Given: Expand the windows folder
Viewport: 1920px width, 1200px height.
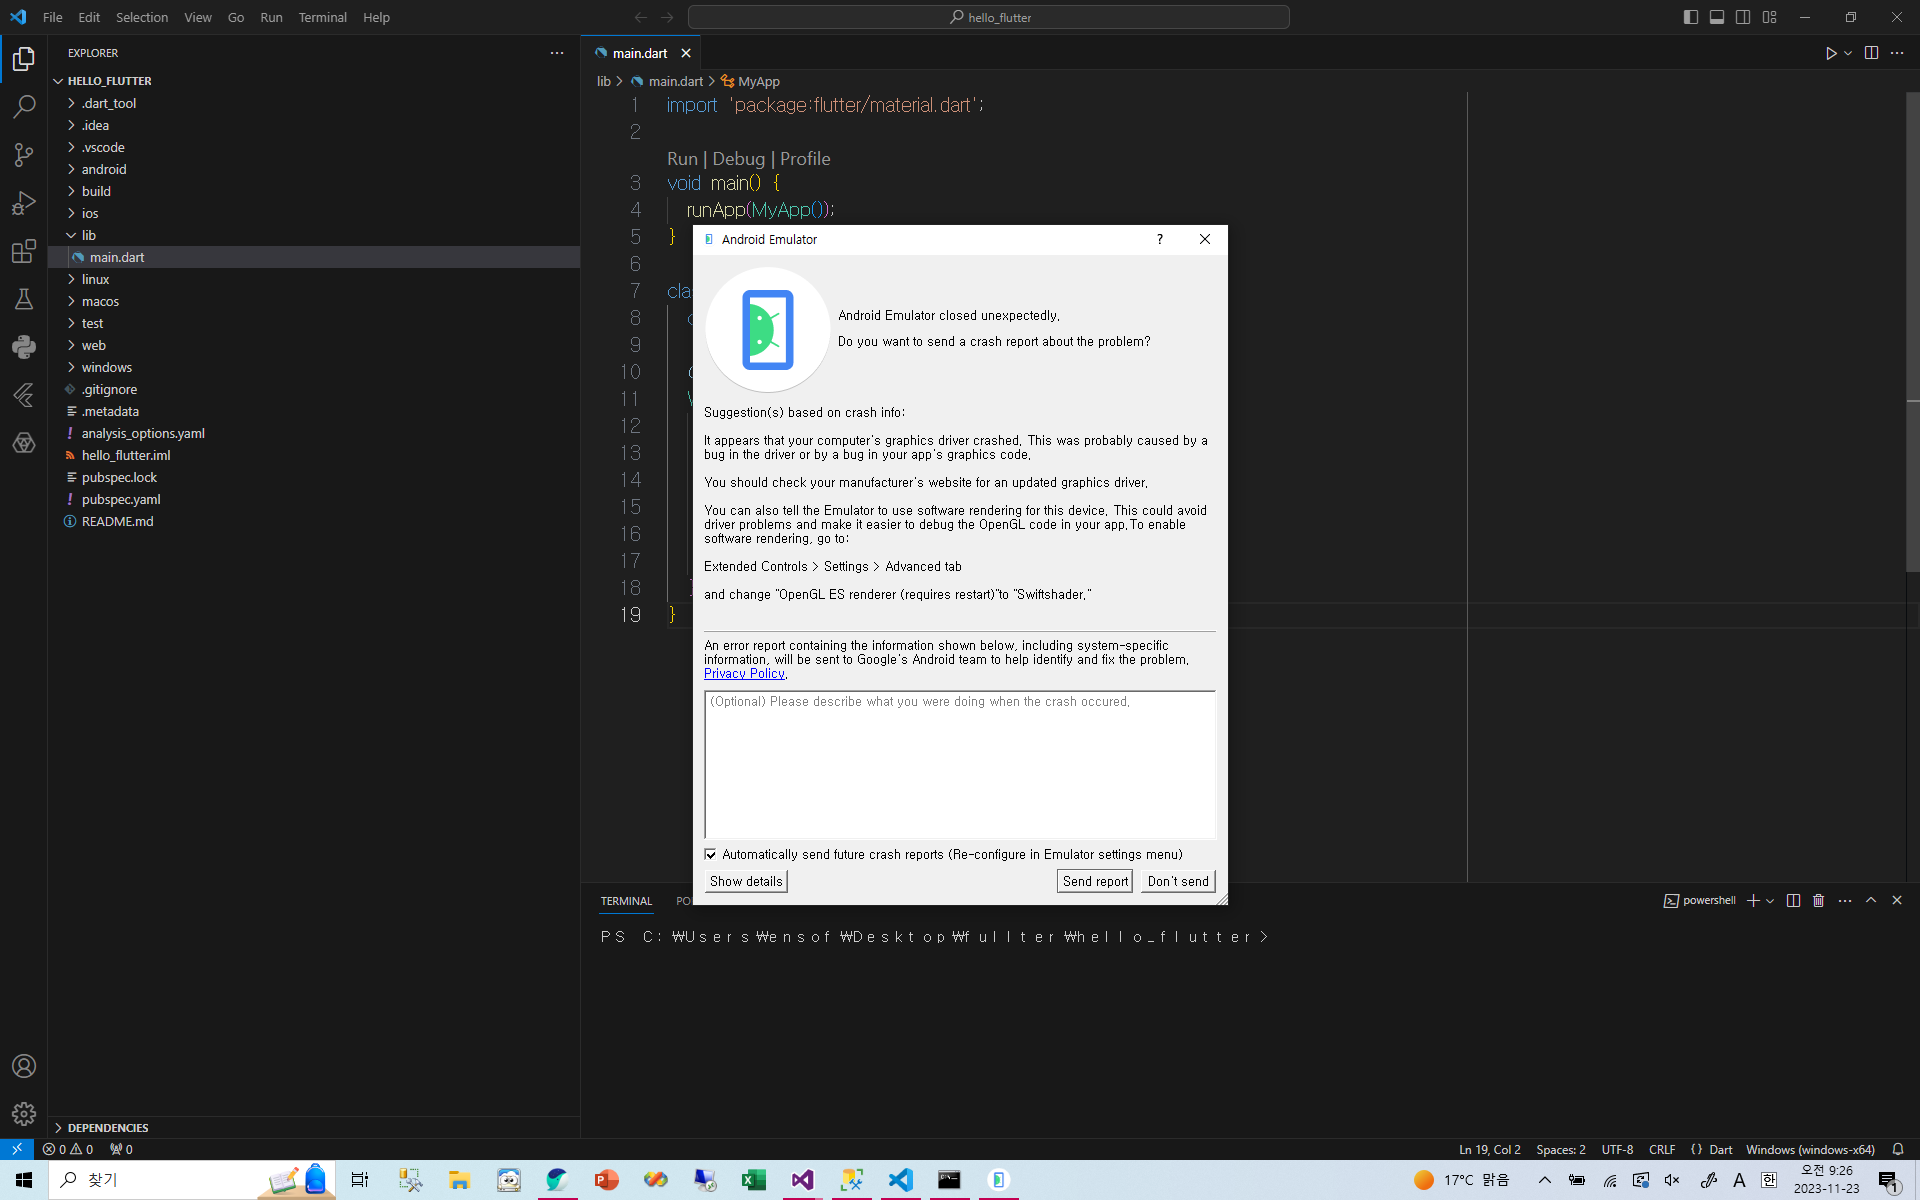Looking at the screenshot, I should [107, 367].
